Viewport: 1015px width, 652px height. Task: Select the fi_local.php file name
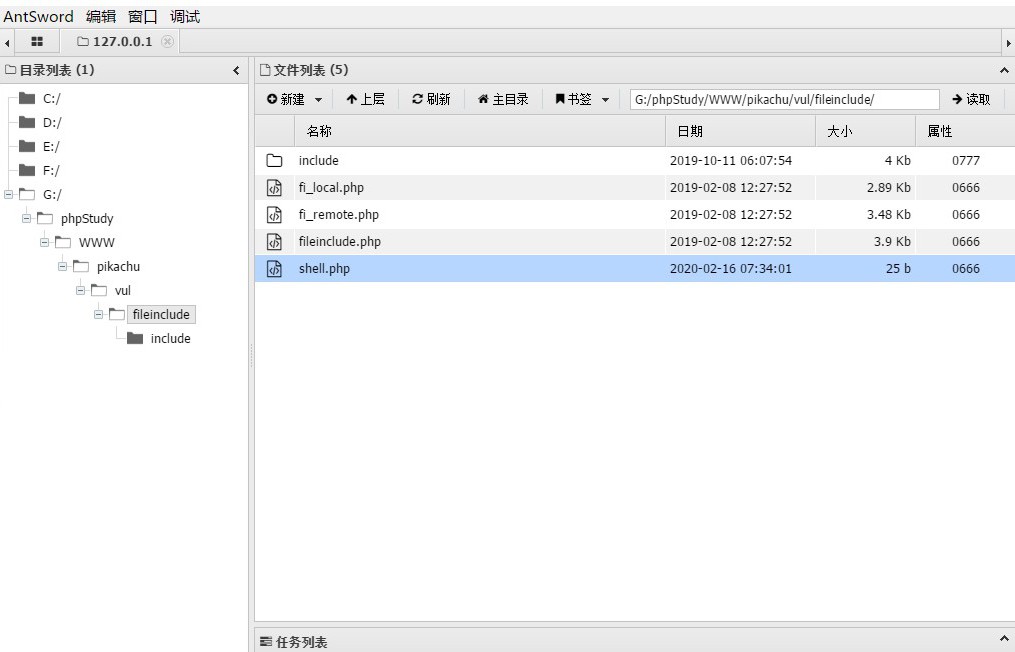coord(331,187)
